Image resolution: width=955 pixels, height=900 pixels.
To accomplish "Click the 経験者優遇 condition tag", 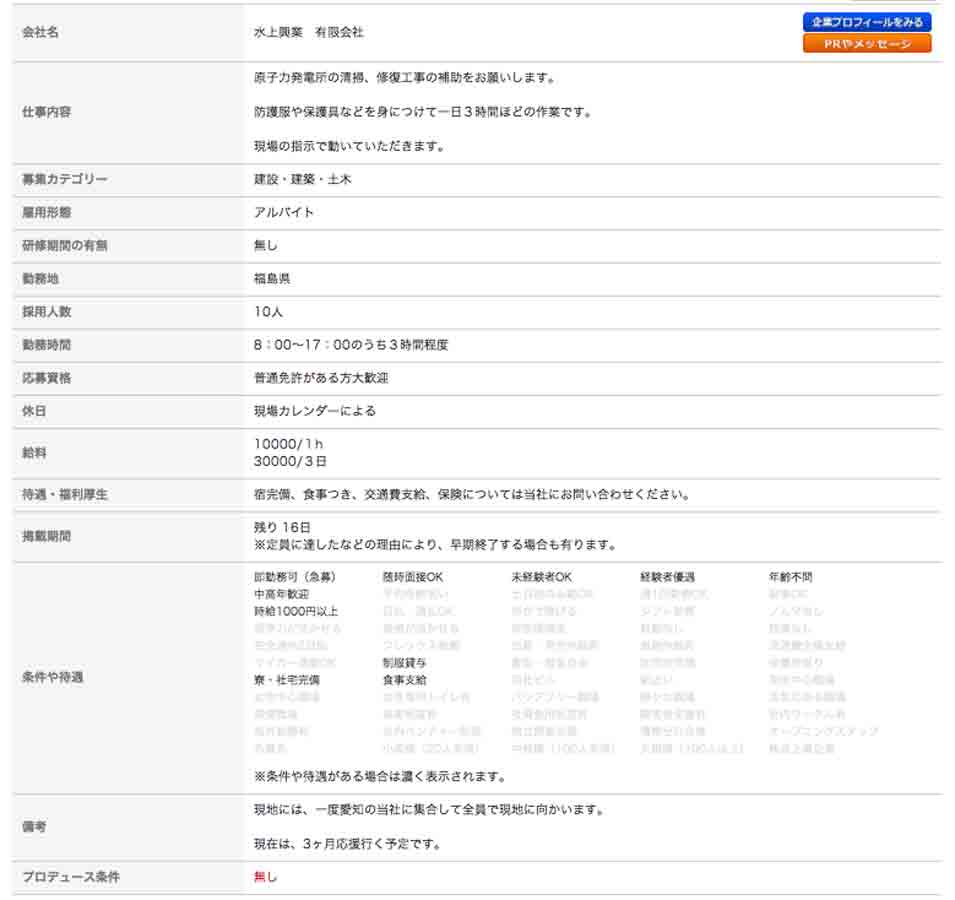I will click(667, 577).
